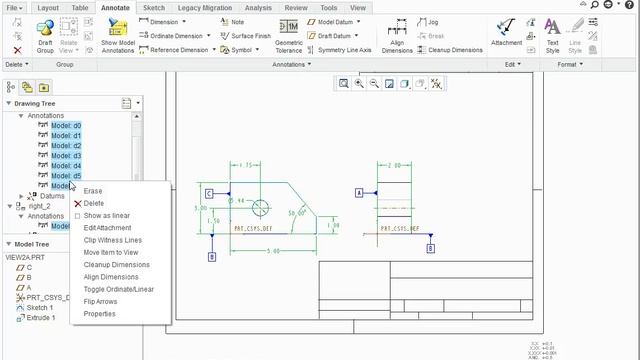Collapse the Model Tree section

[9, 244]
